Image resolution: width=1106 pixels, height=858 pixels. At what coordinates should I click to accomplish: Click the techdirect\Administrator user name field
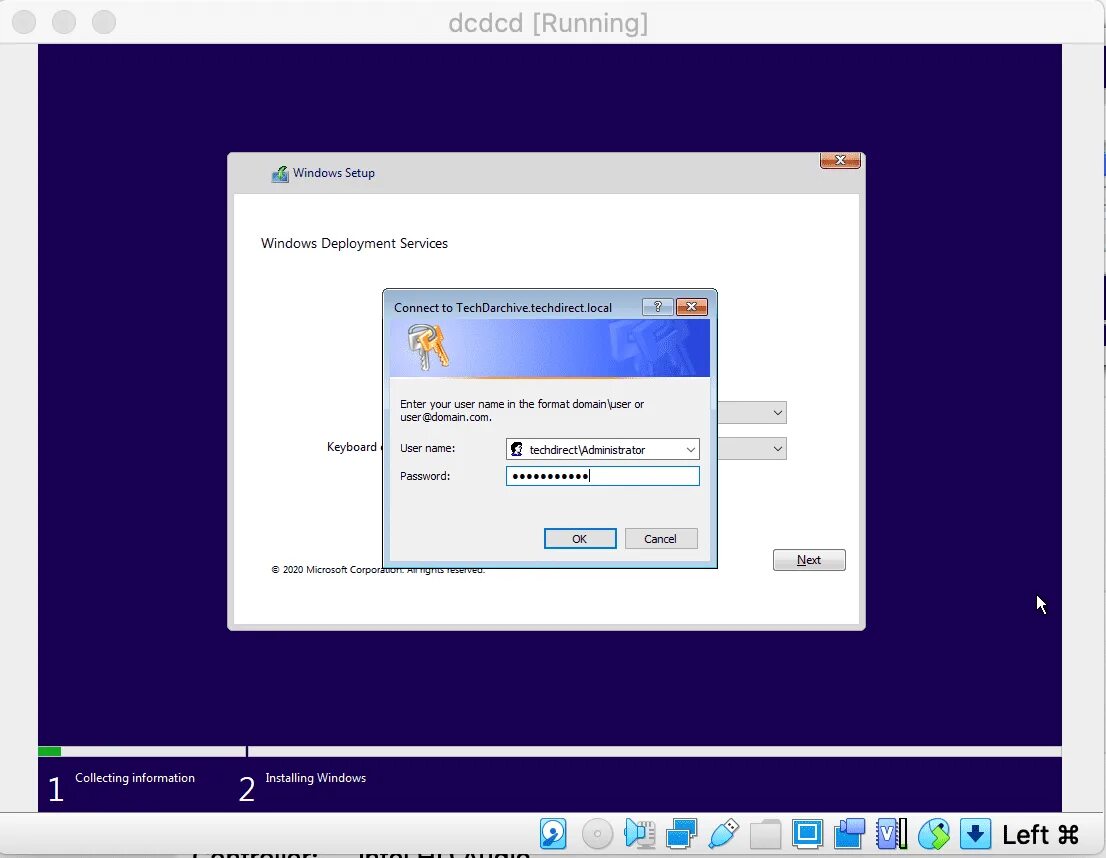[x=602, y=449]
